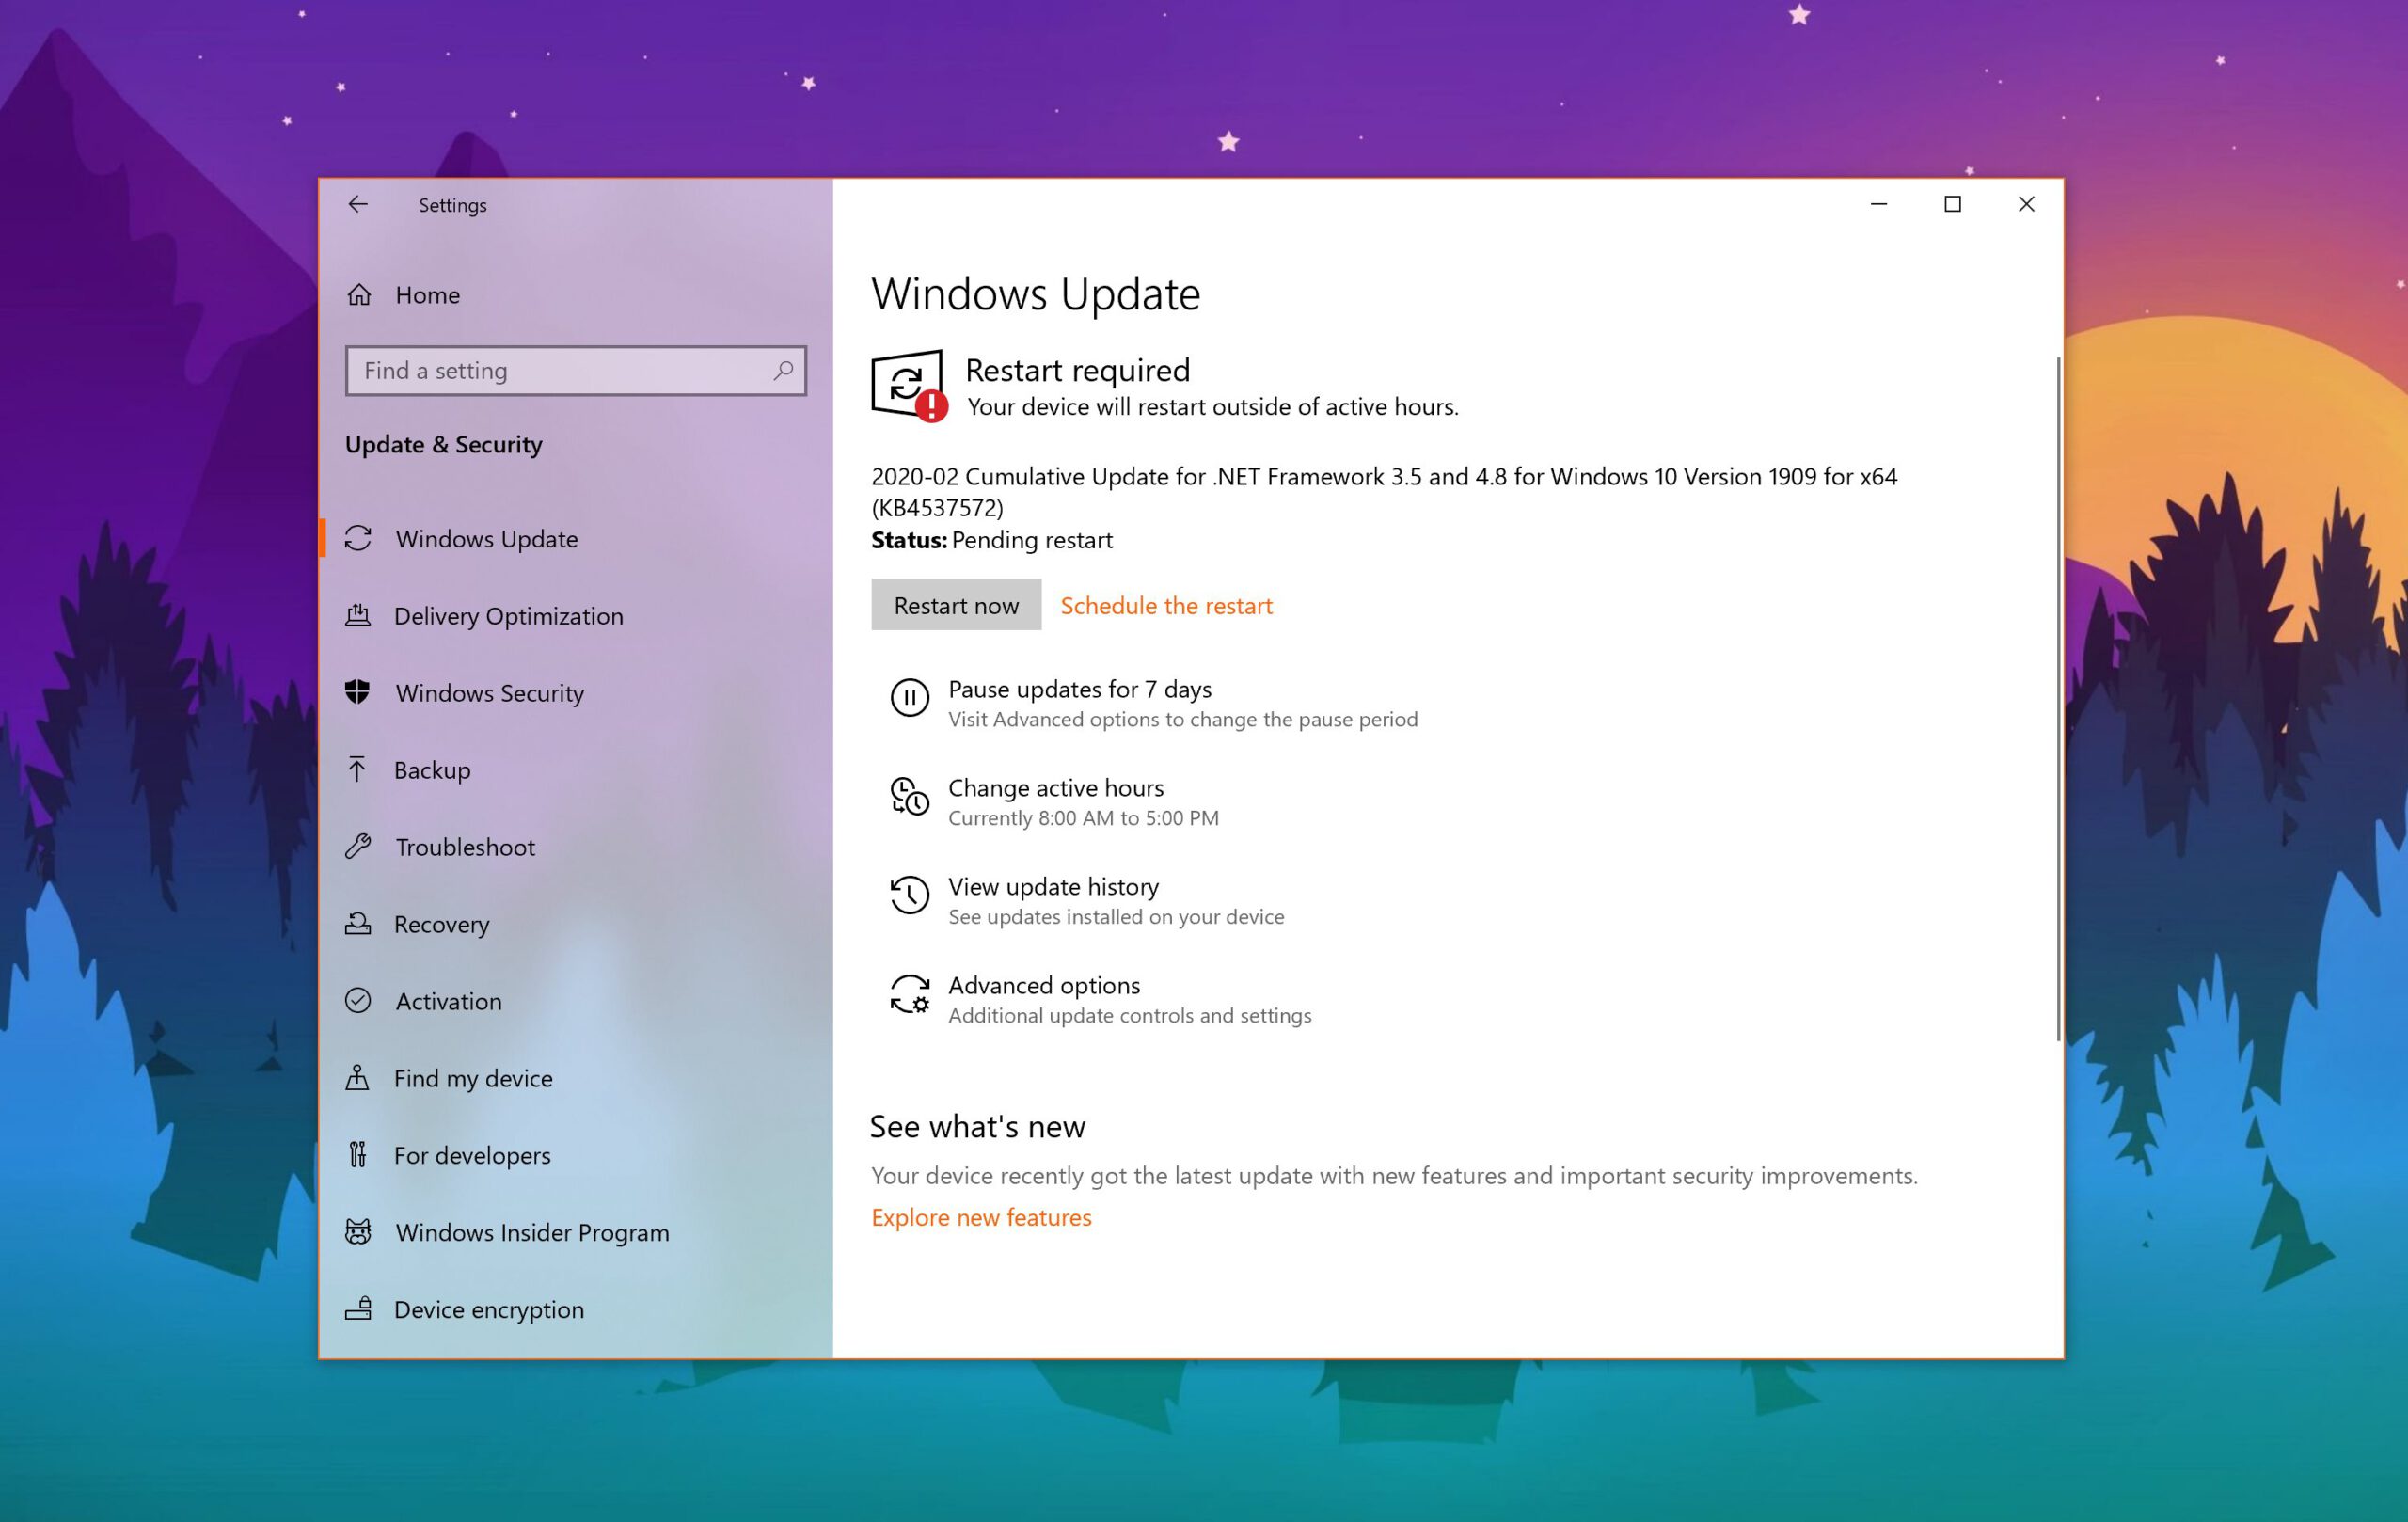Navigate to Recovery settings
The width and height of the screenshot is (2408, 1522).
pyautogui.click(x=575, y=924)
